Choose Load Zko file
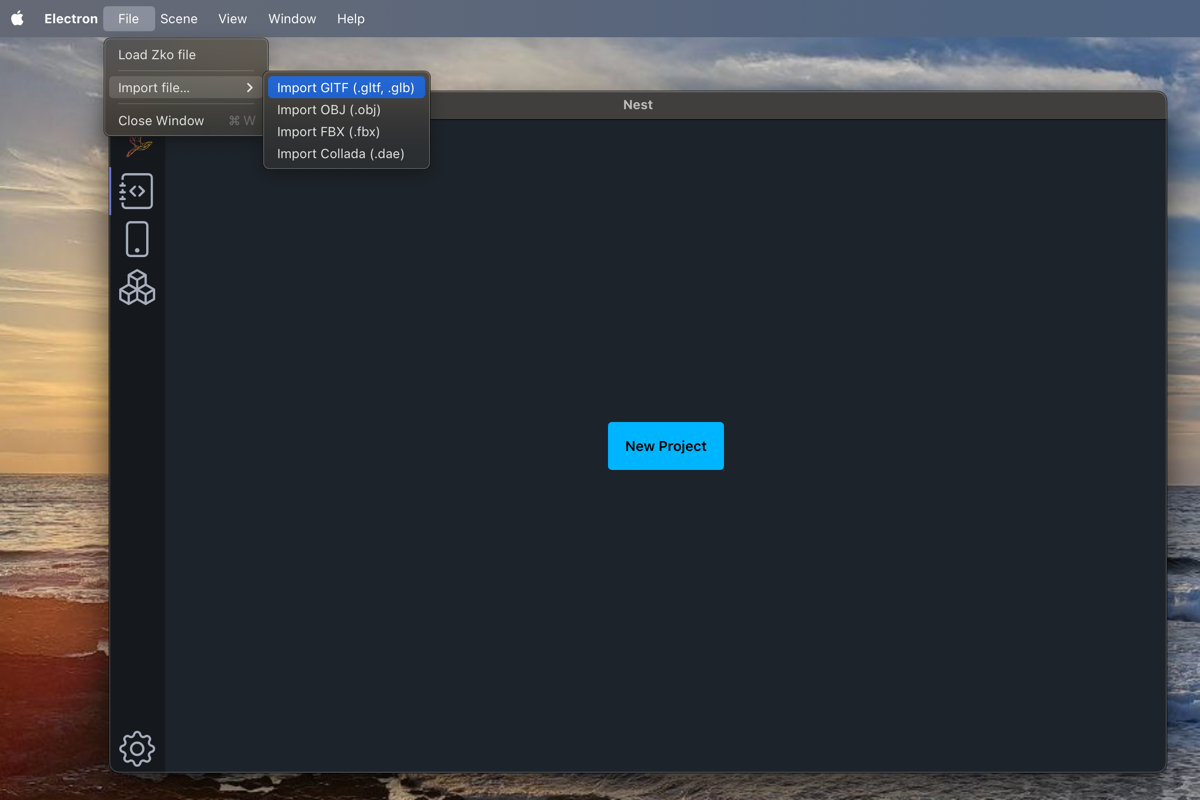 pos(157,55)
